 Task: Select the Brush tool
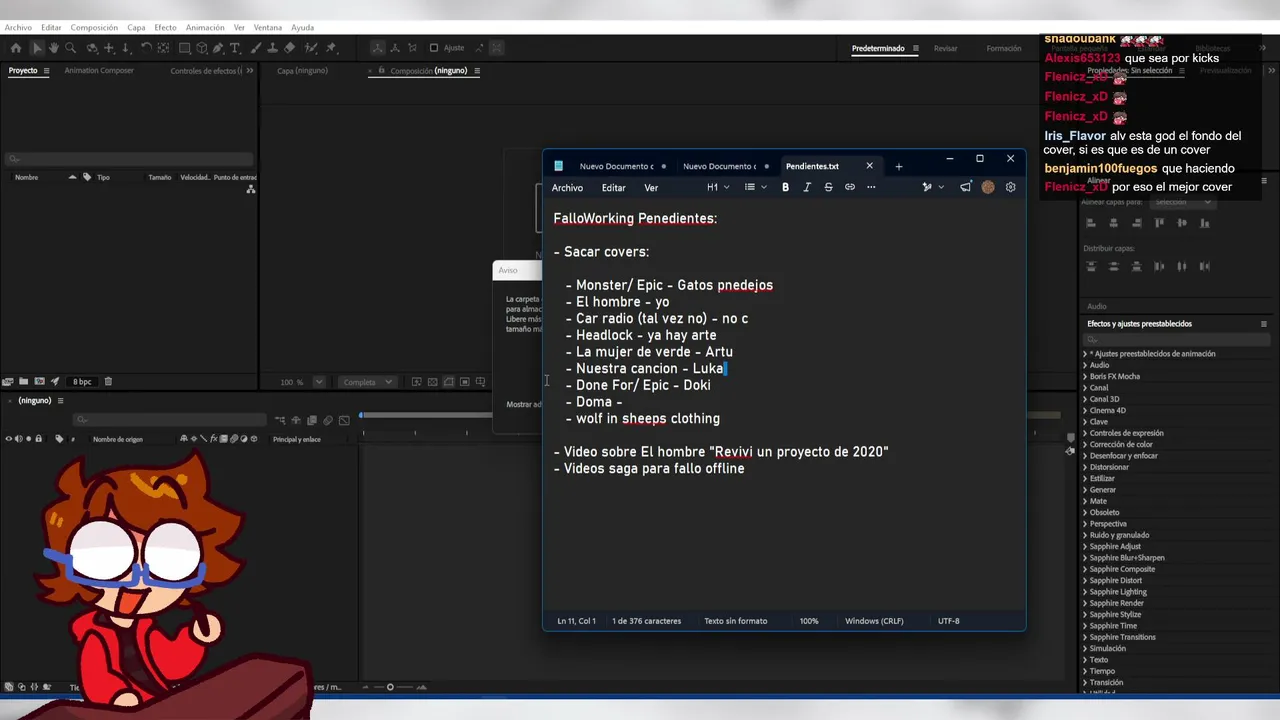coord(256,48)
